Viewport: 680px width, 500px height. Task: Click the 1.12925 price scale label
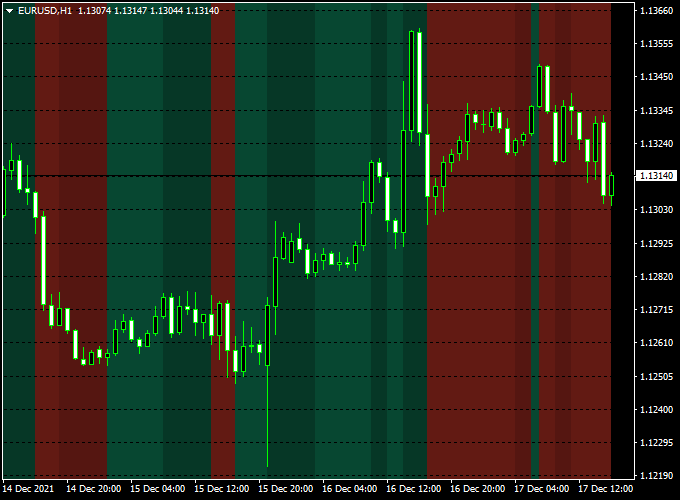[657, 243]
